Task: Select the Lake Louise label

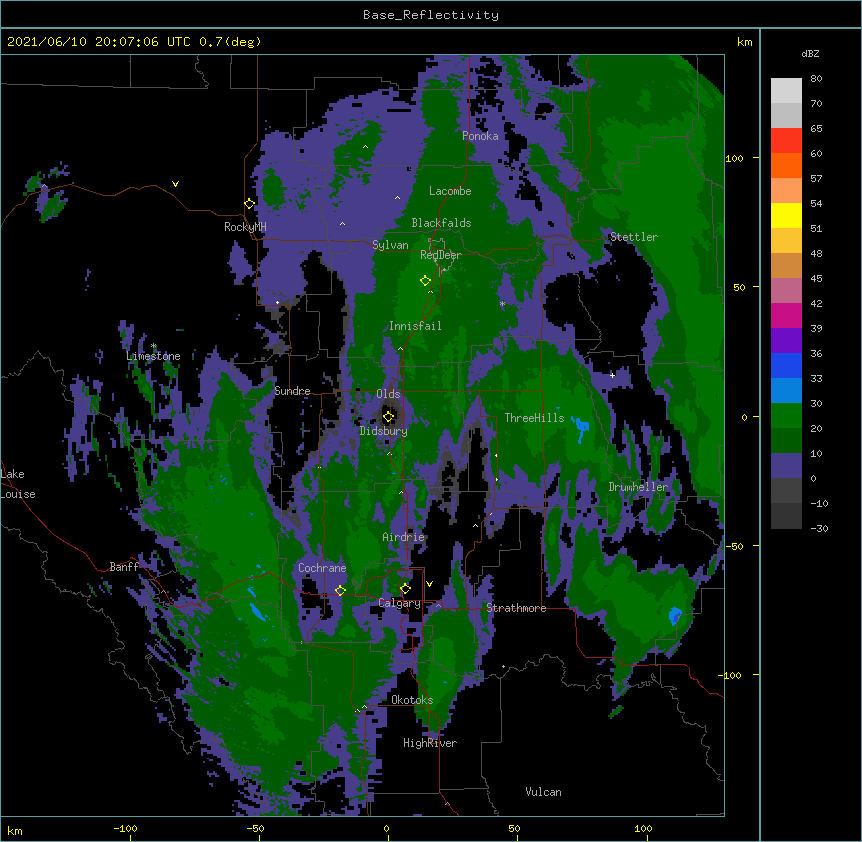Action: click(x=18, y=484)
